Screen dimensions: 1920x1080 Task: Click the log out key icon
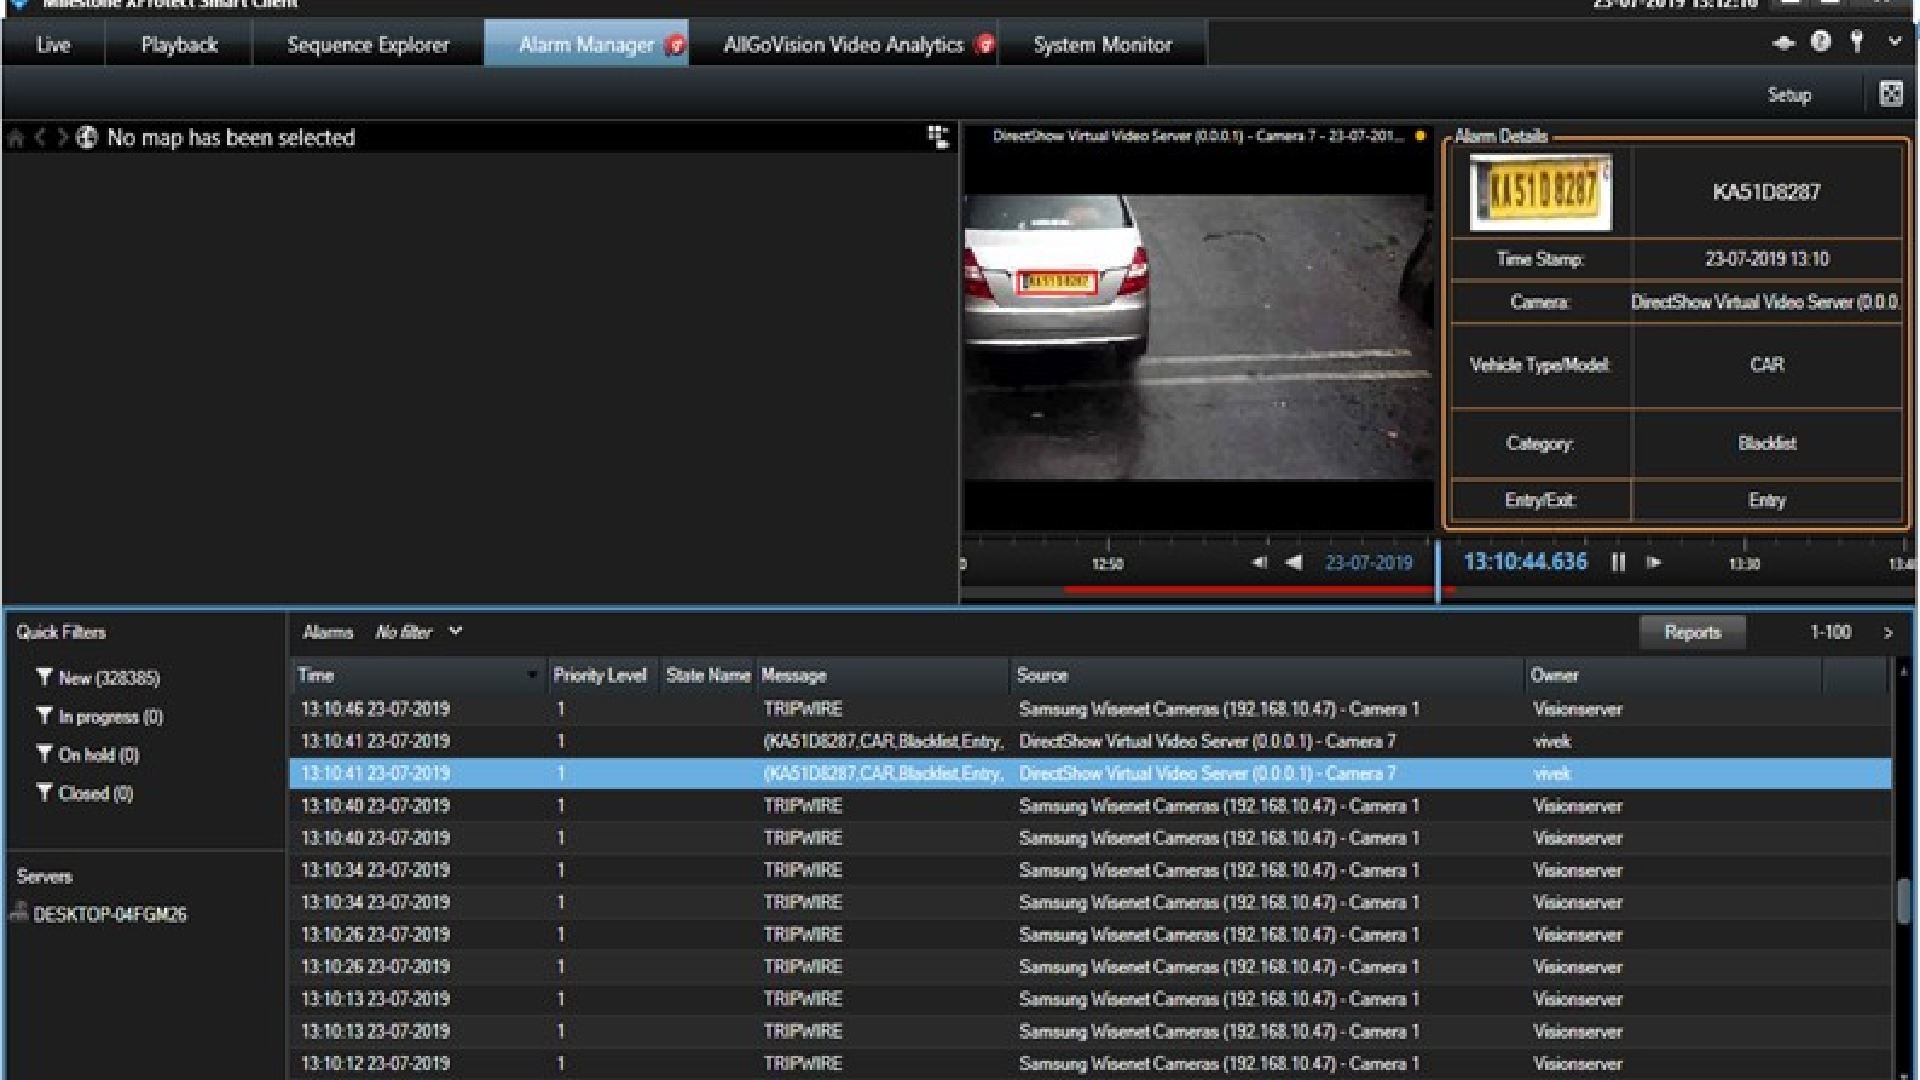pyautogui.click(x=1857, y=42)
